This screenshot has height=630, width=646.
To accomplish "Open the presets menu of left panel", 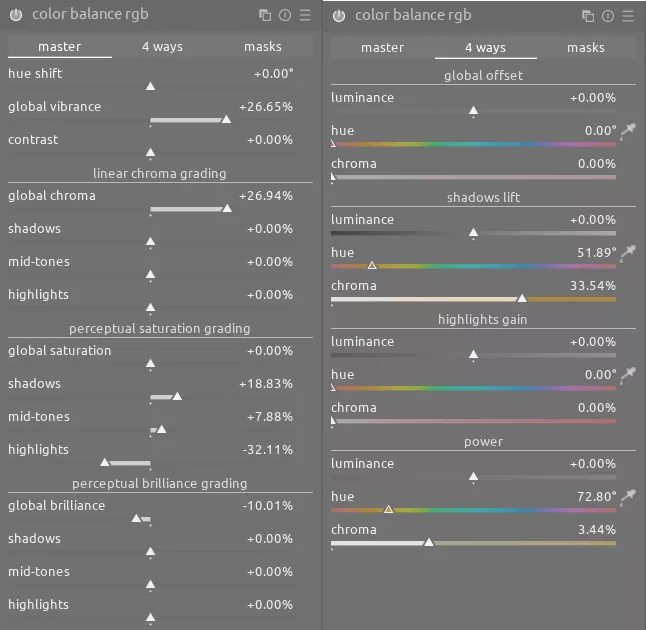I will (x=305, y=16).
